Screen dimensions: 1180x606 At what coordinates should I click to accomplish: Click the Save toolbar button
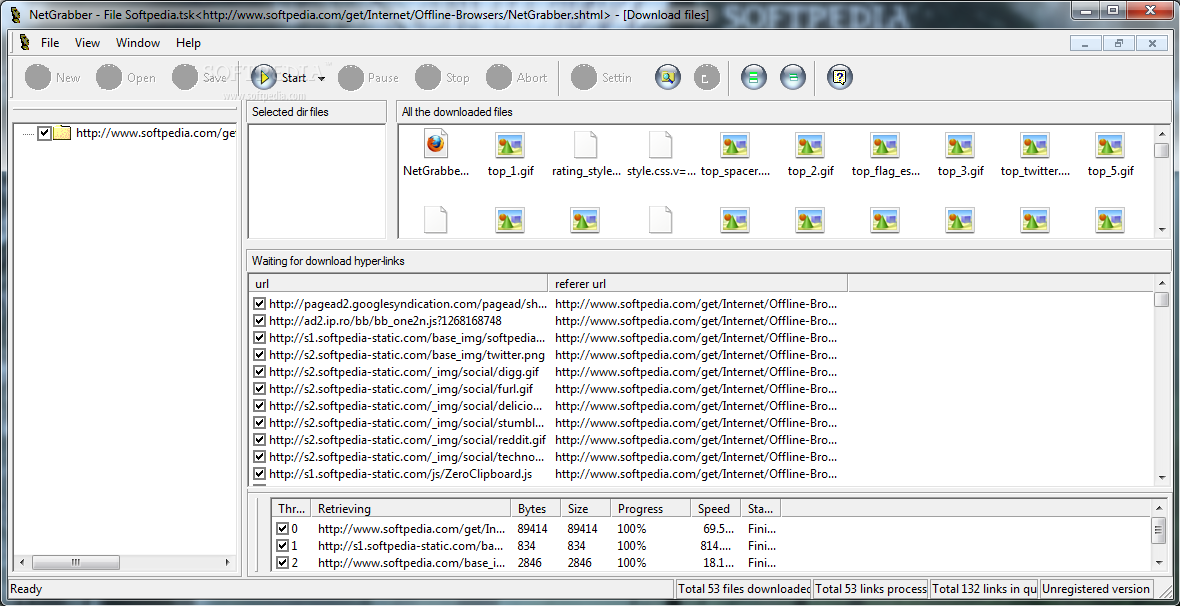199,78
